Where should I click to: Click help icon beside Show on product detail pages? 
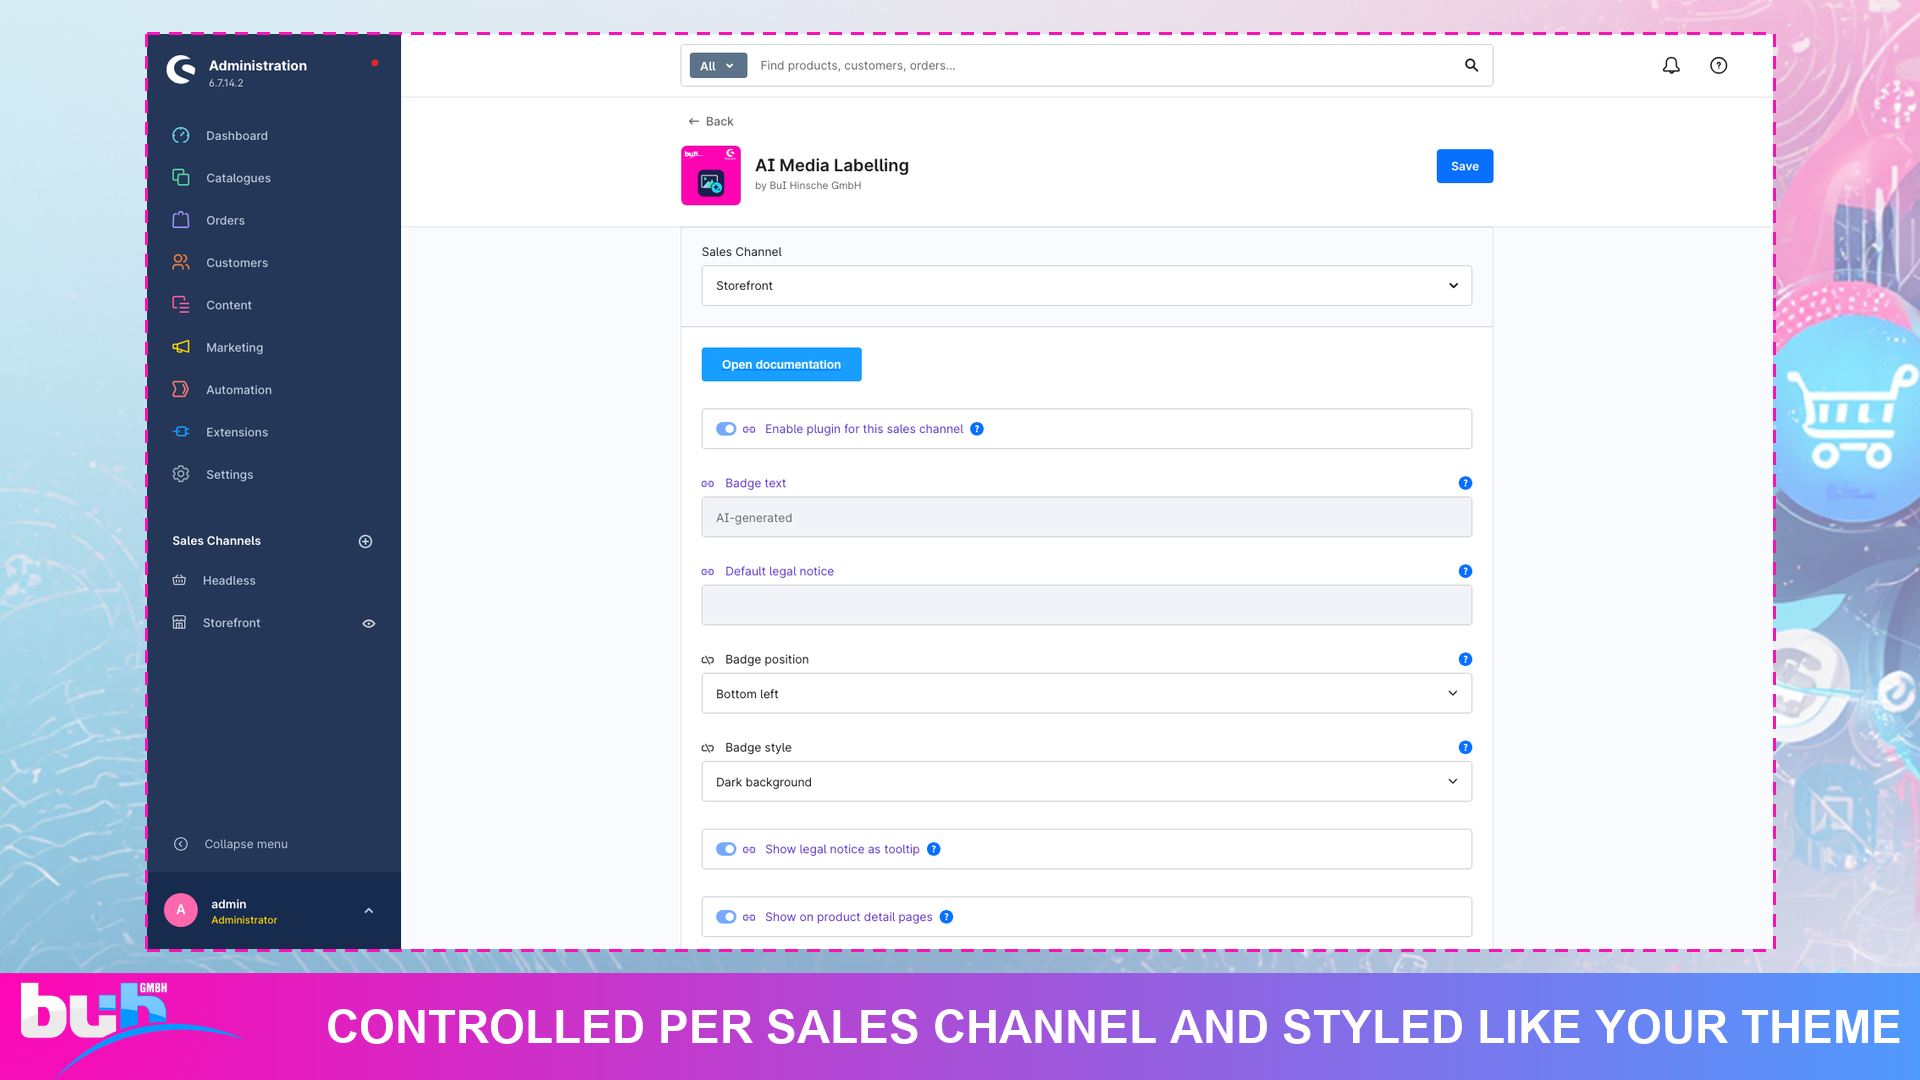click(x=946, y=917)
